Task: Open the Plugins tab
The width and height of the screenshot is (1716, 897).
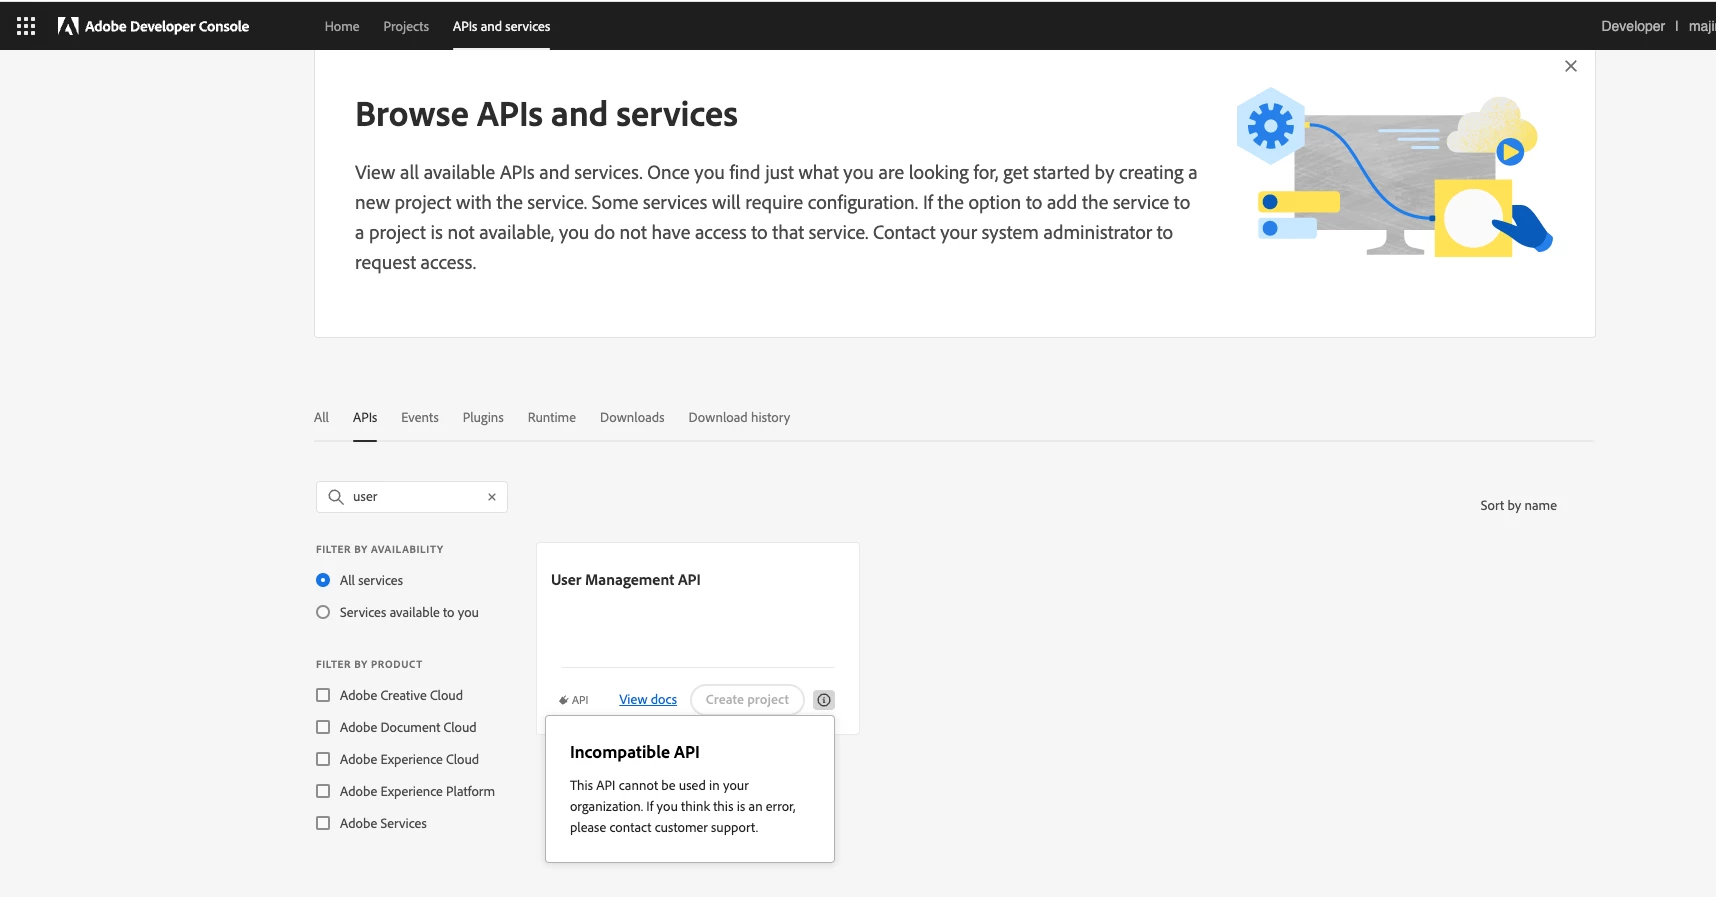Action: 483,418
